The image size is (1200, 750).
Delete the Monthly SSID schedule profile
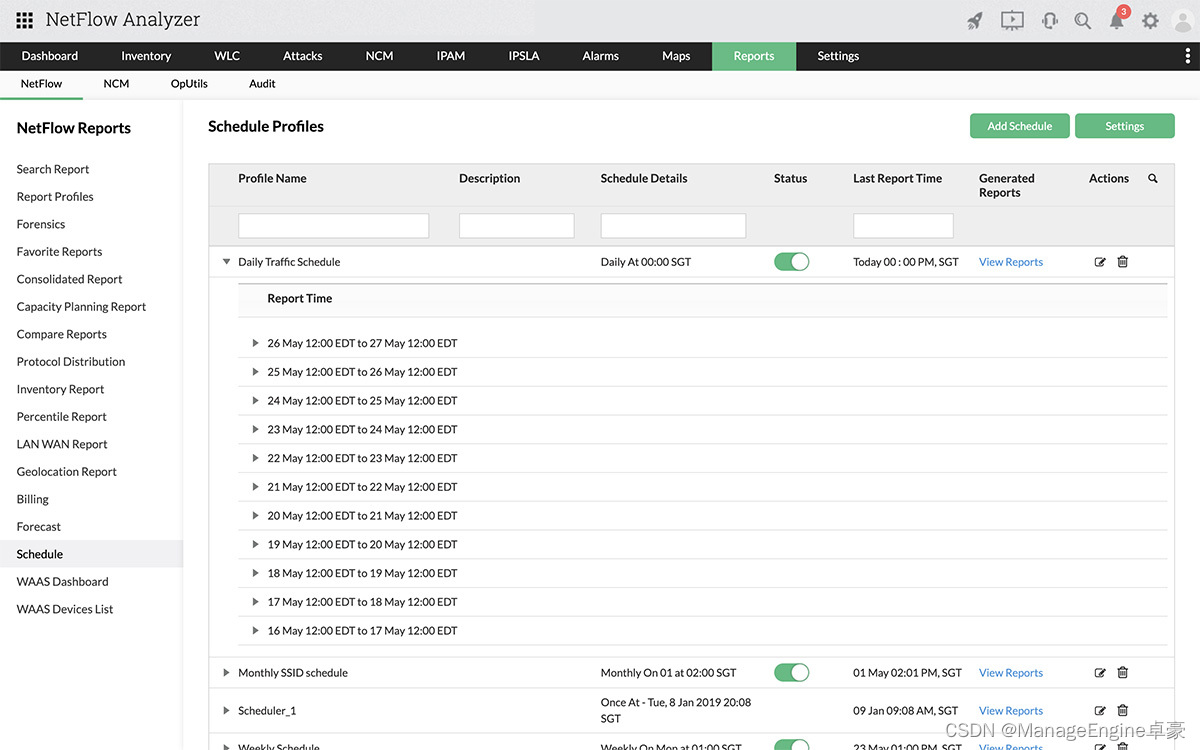tap(1122, 673)
